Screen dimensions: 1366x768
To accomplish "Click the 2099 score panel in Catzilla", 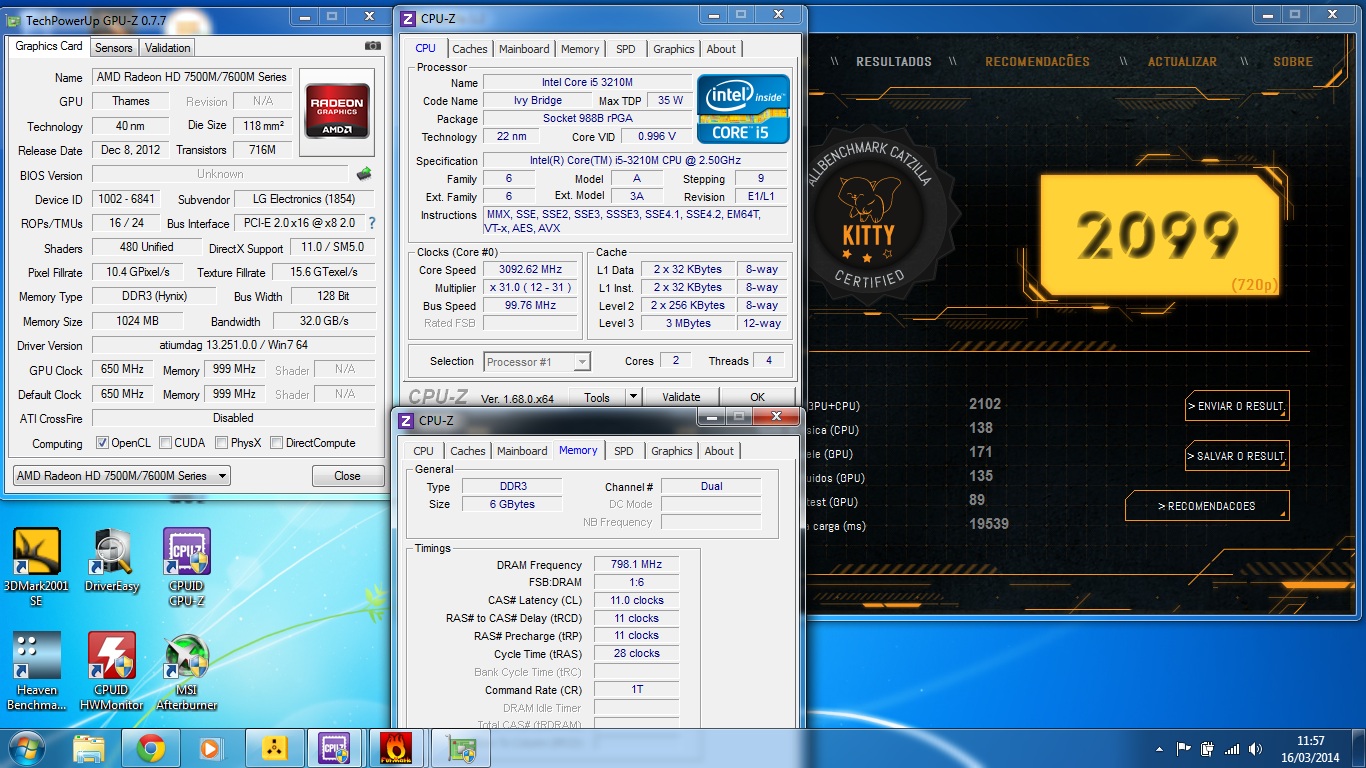I will pyautogui.click(x=1160, y=235).
